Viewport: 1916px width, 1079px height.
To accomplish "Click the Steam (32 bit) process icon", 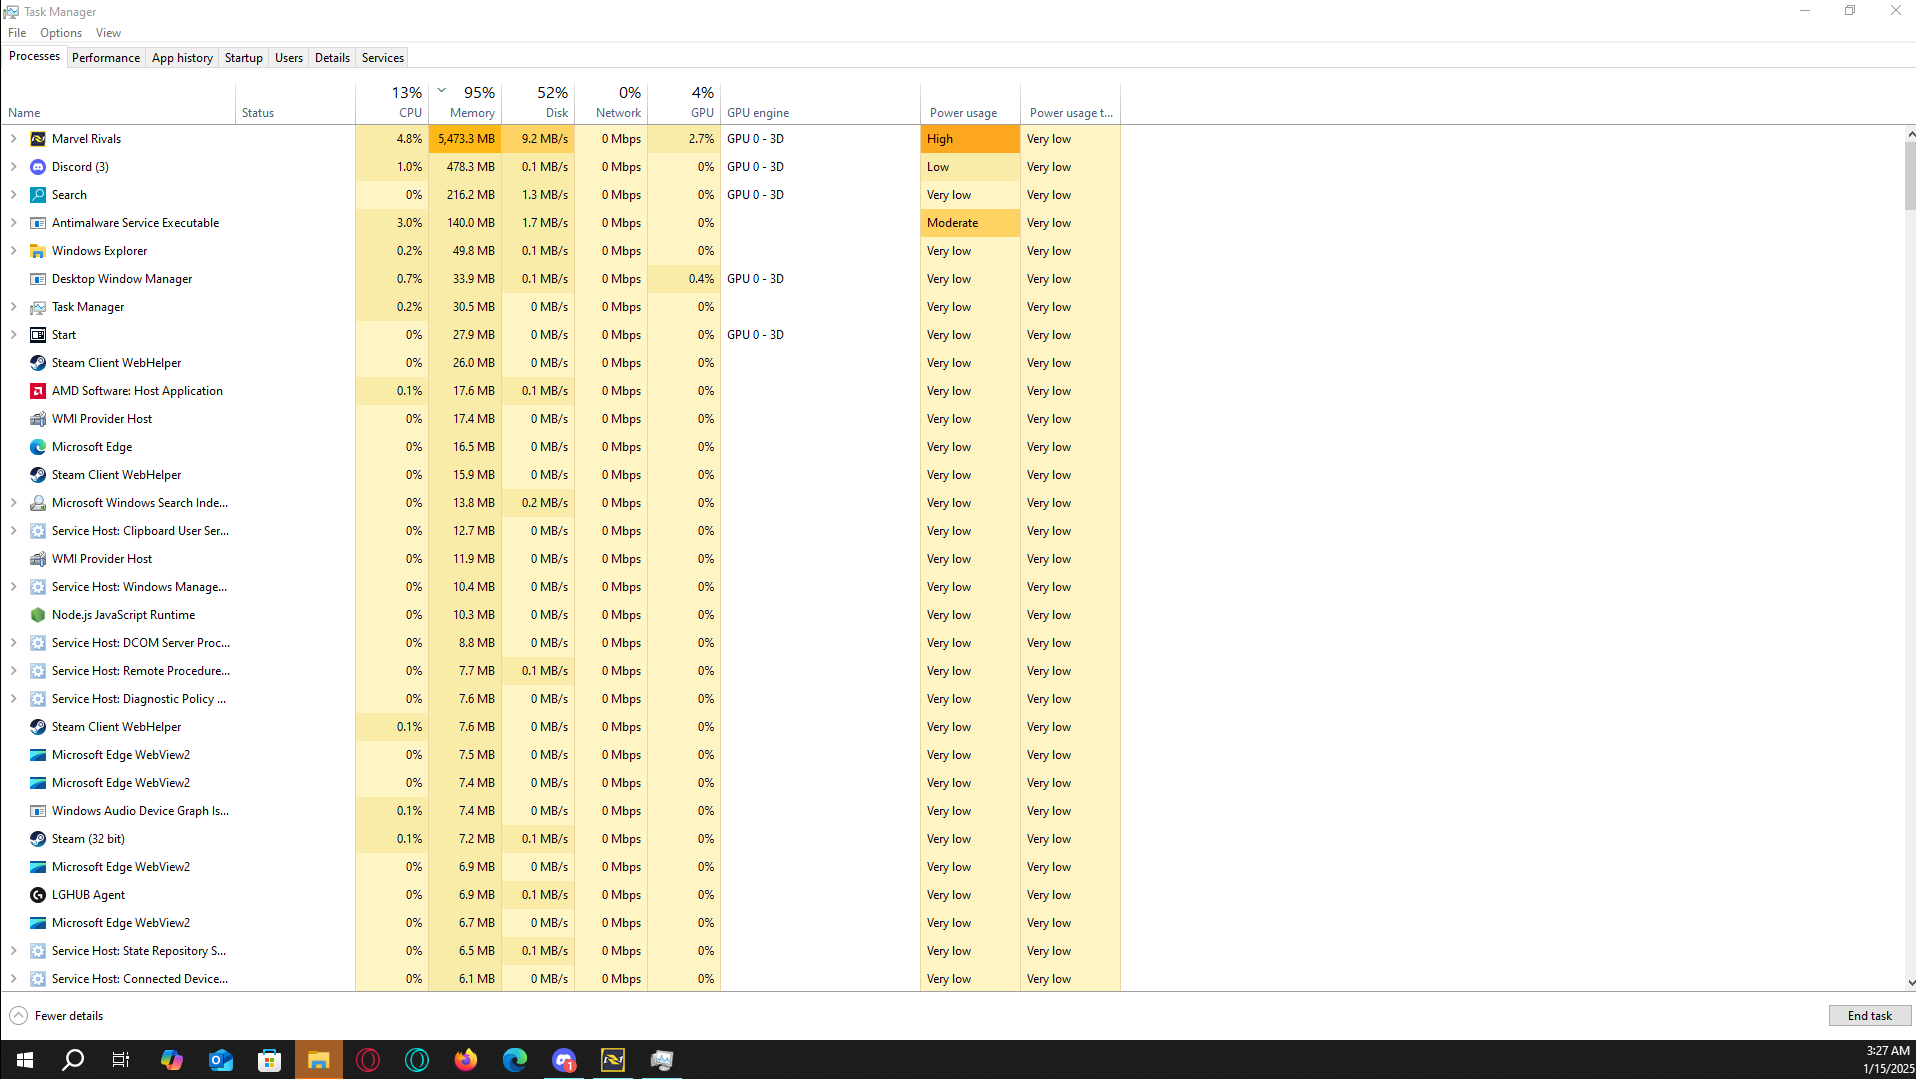I will (x=38, y=839).
